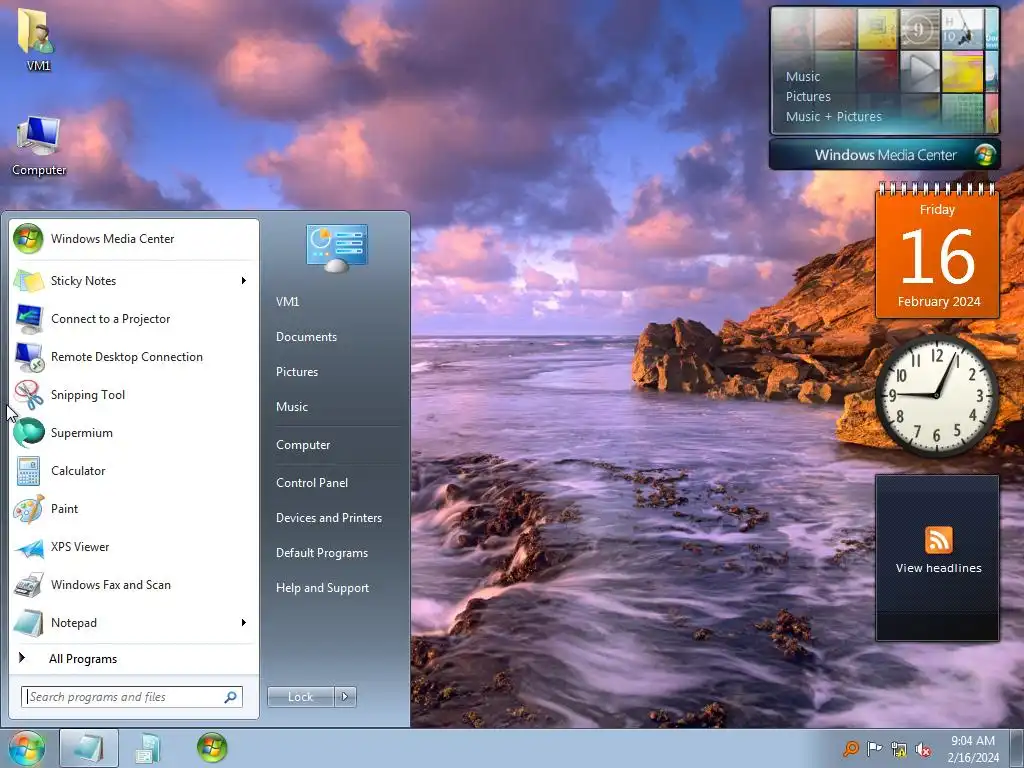Select the Computer icon on desktop
The width and height of the screenshot is (1024, 768).
[x=39, y=146]
